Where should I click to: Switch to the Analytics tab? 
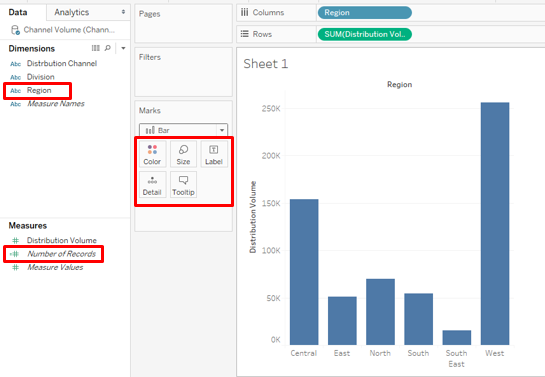tap(72, 13)
